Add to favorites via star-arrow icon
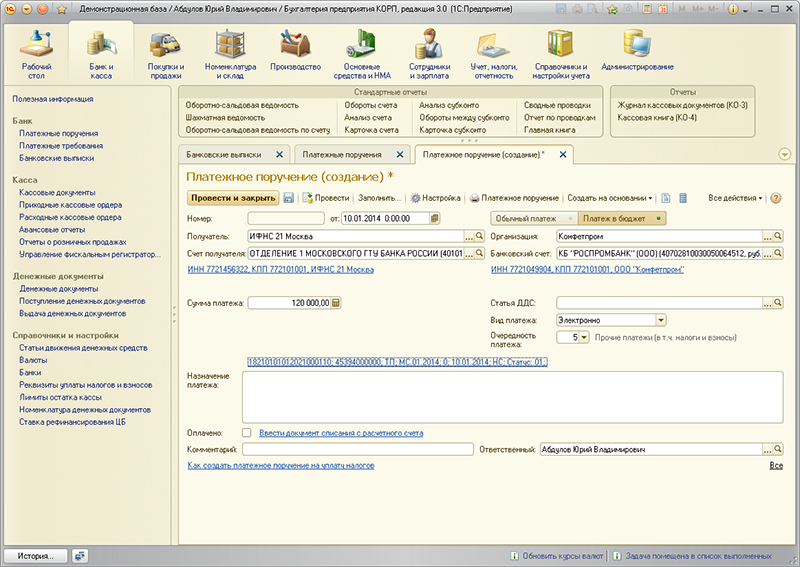This screenshot has height=567, width=800. 612,9
